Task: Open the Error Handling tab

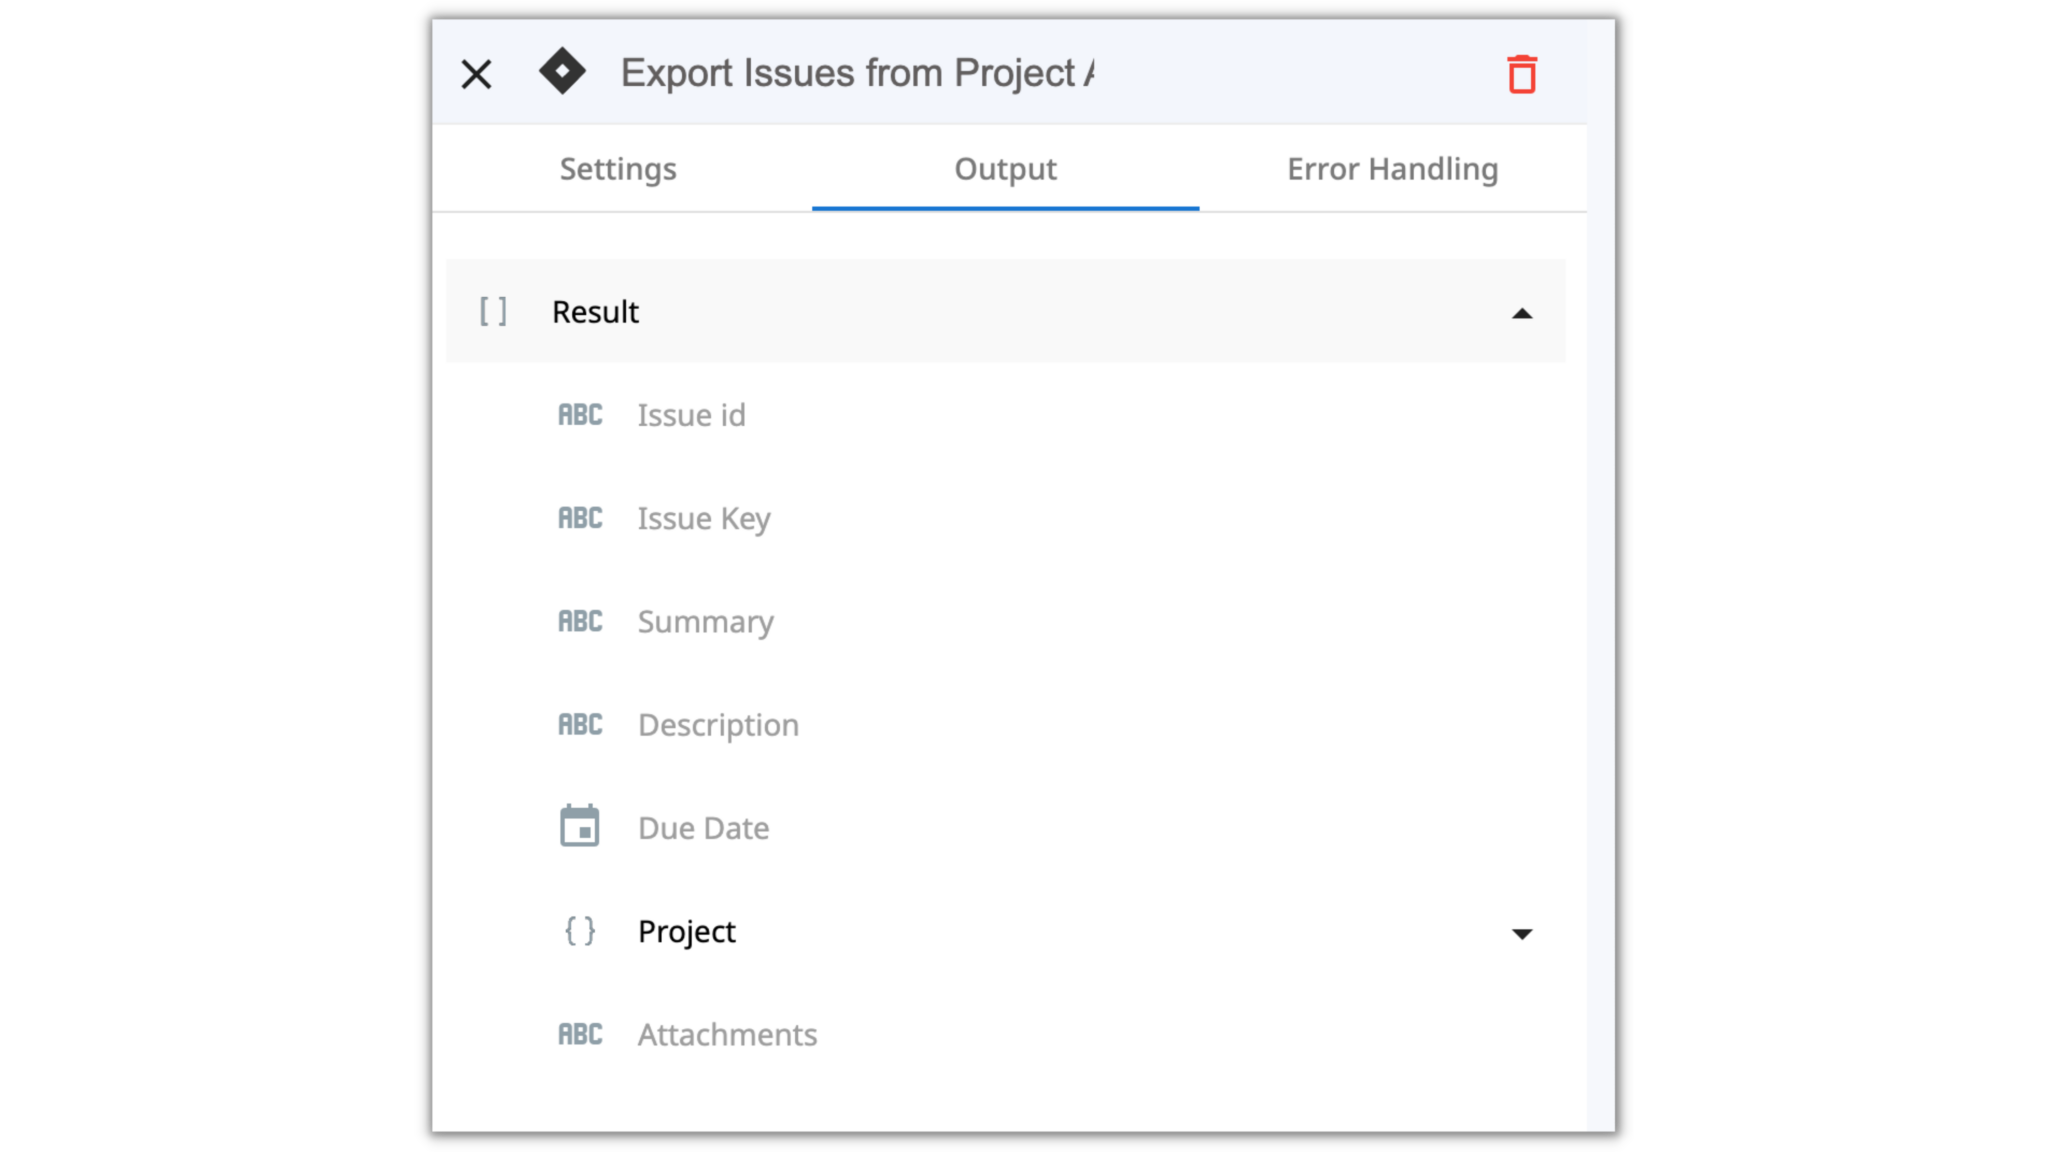Action: pos(1392,169)
